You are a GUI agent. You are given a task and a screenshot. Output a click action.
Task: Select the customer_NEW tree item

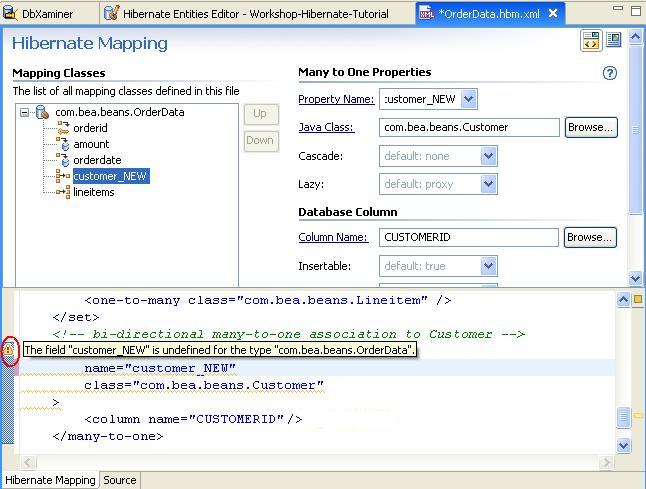110,176
